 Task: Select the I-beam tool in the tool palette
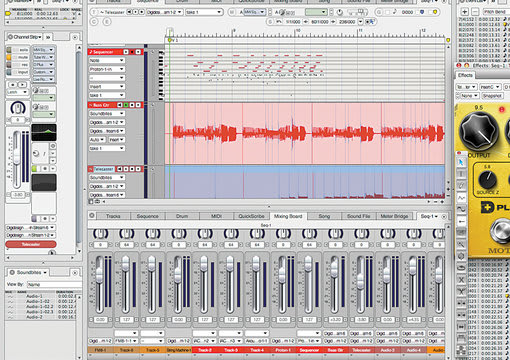point(461,174)
